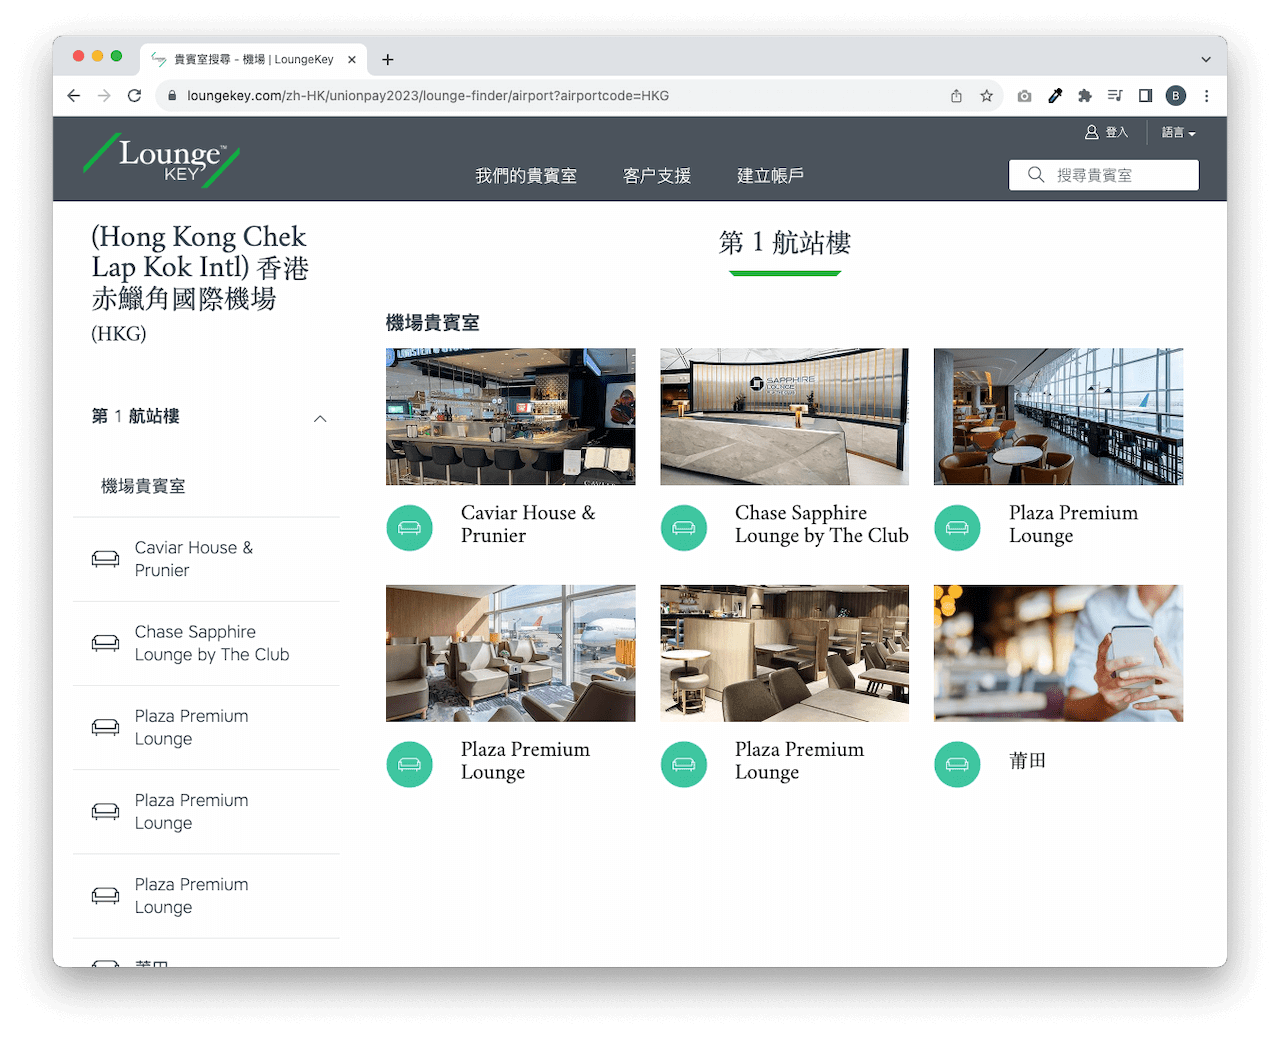1280x1037 pixels.
Task: Click the user login icon
Action: 1092,132
